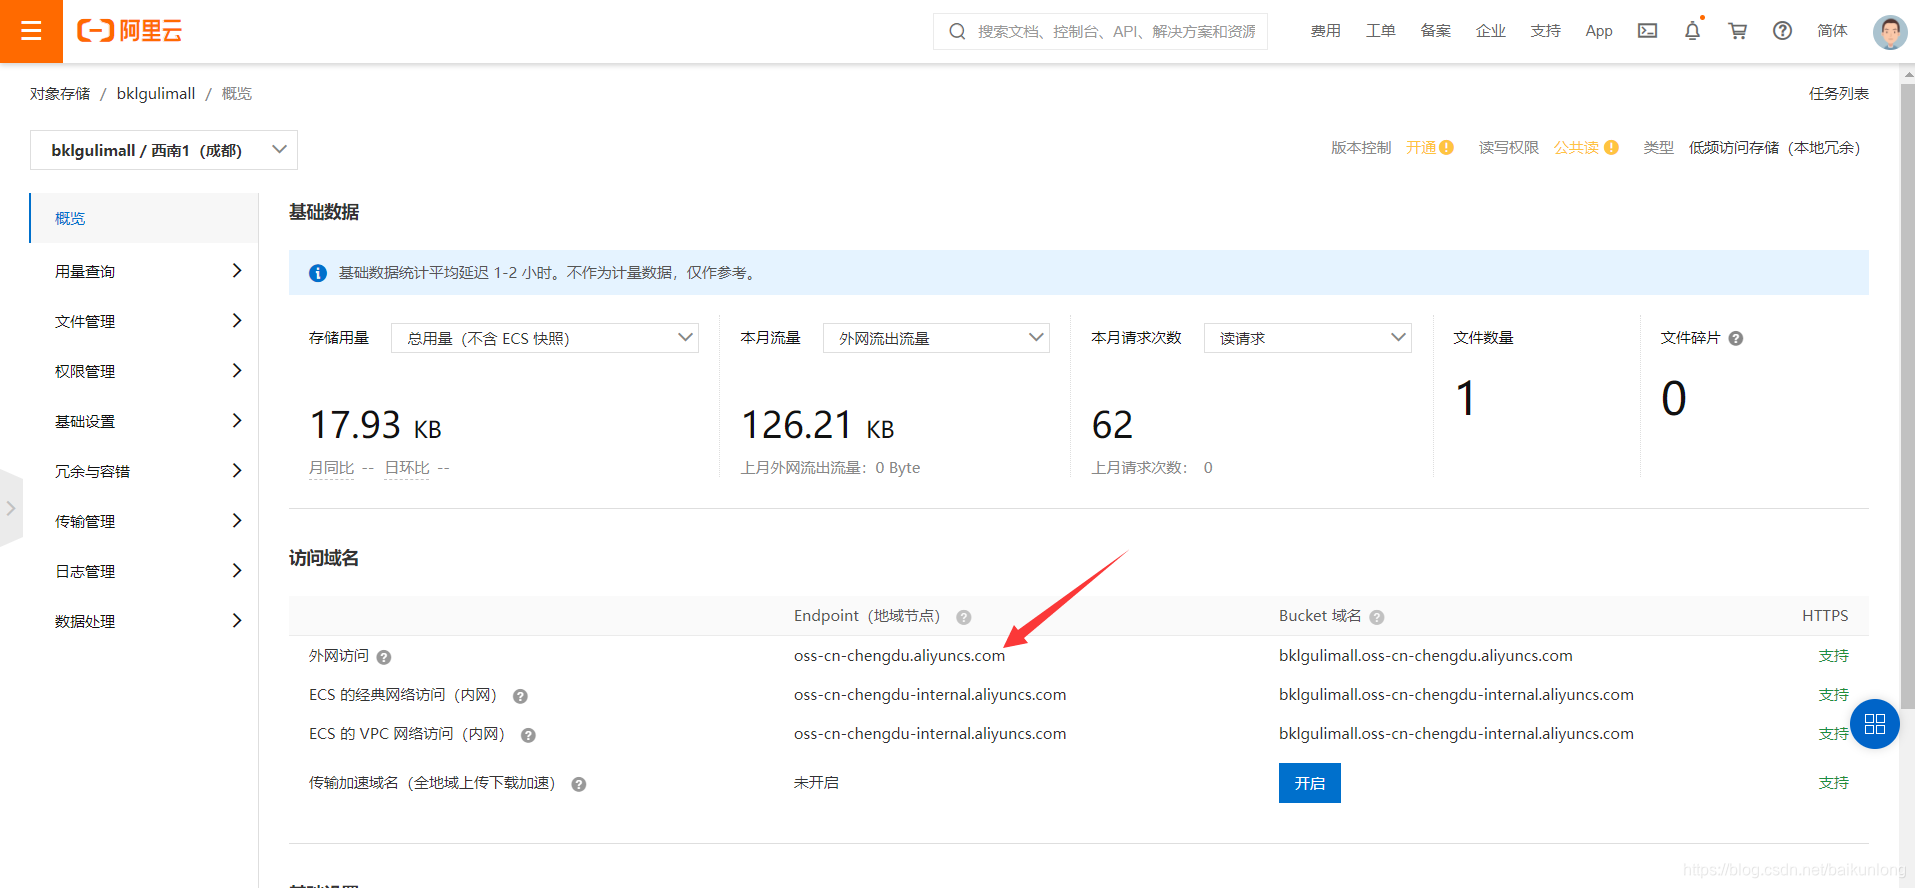
Task: Click the Alibaba Cloud logo
Action: (x=129, y=31)
